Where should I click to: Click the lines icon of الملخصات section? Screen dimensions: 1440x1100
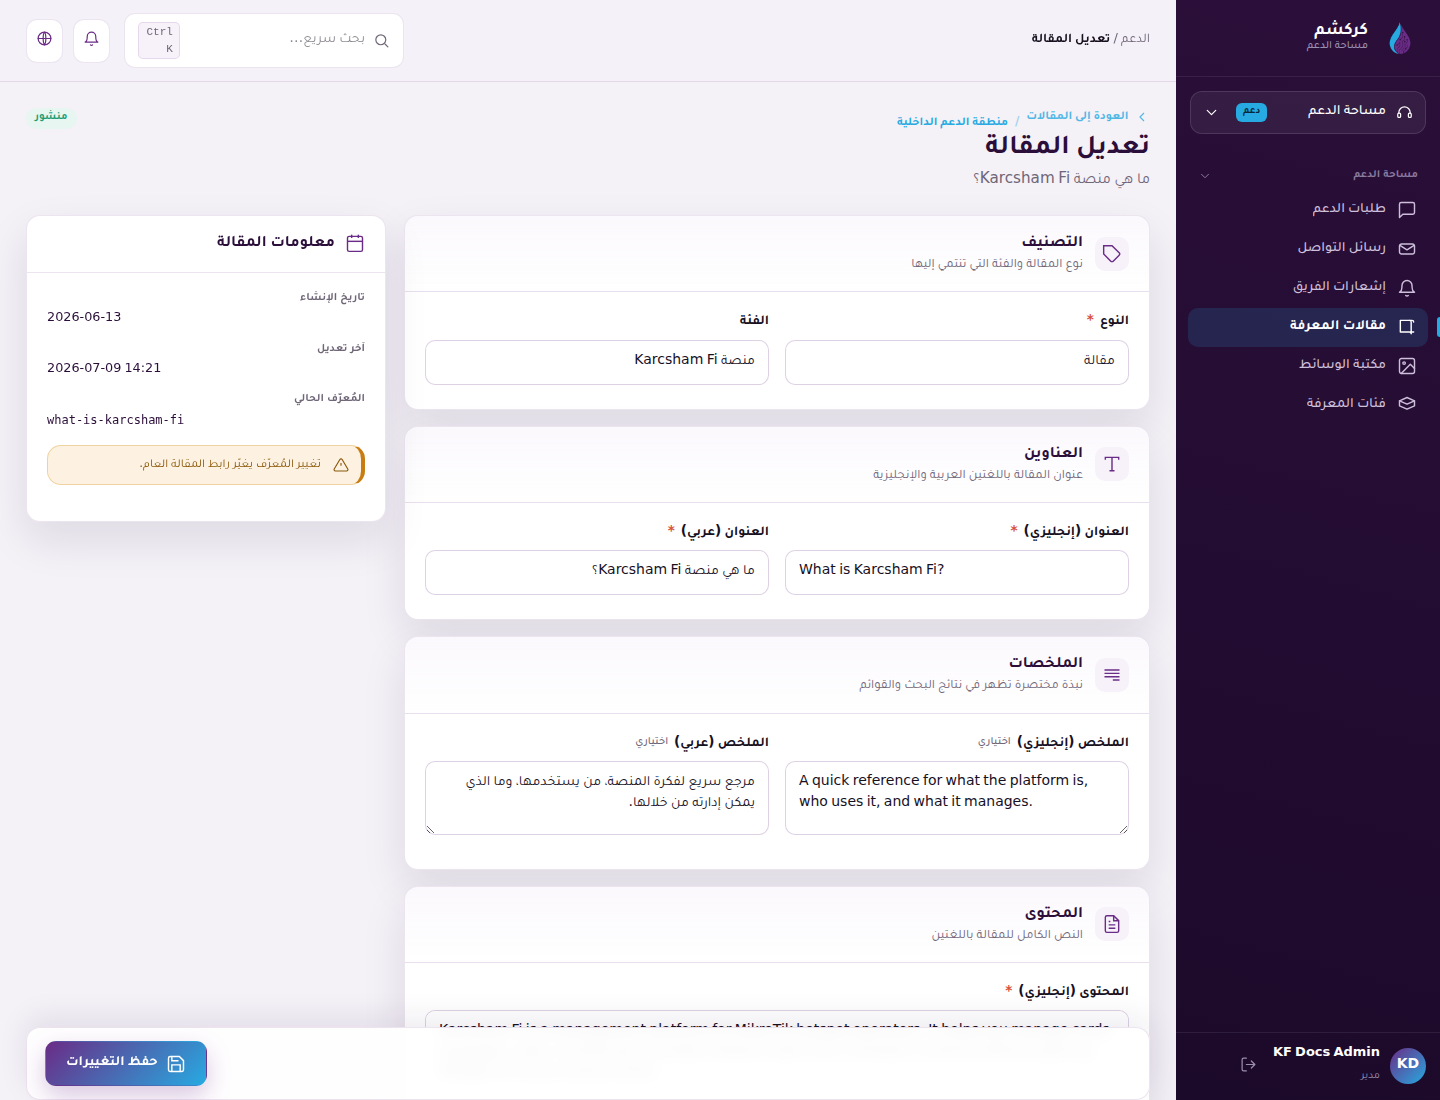1112,675
